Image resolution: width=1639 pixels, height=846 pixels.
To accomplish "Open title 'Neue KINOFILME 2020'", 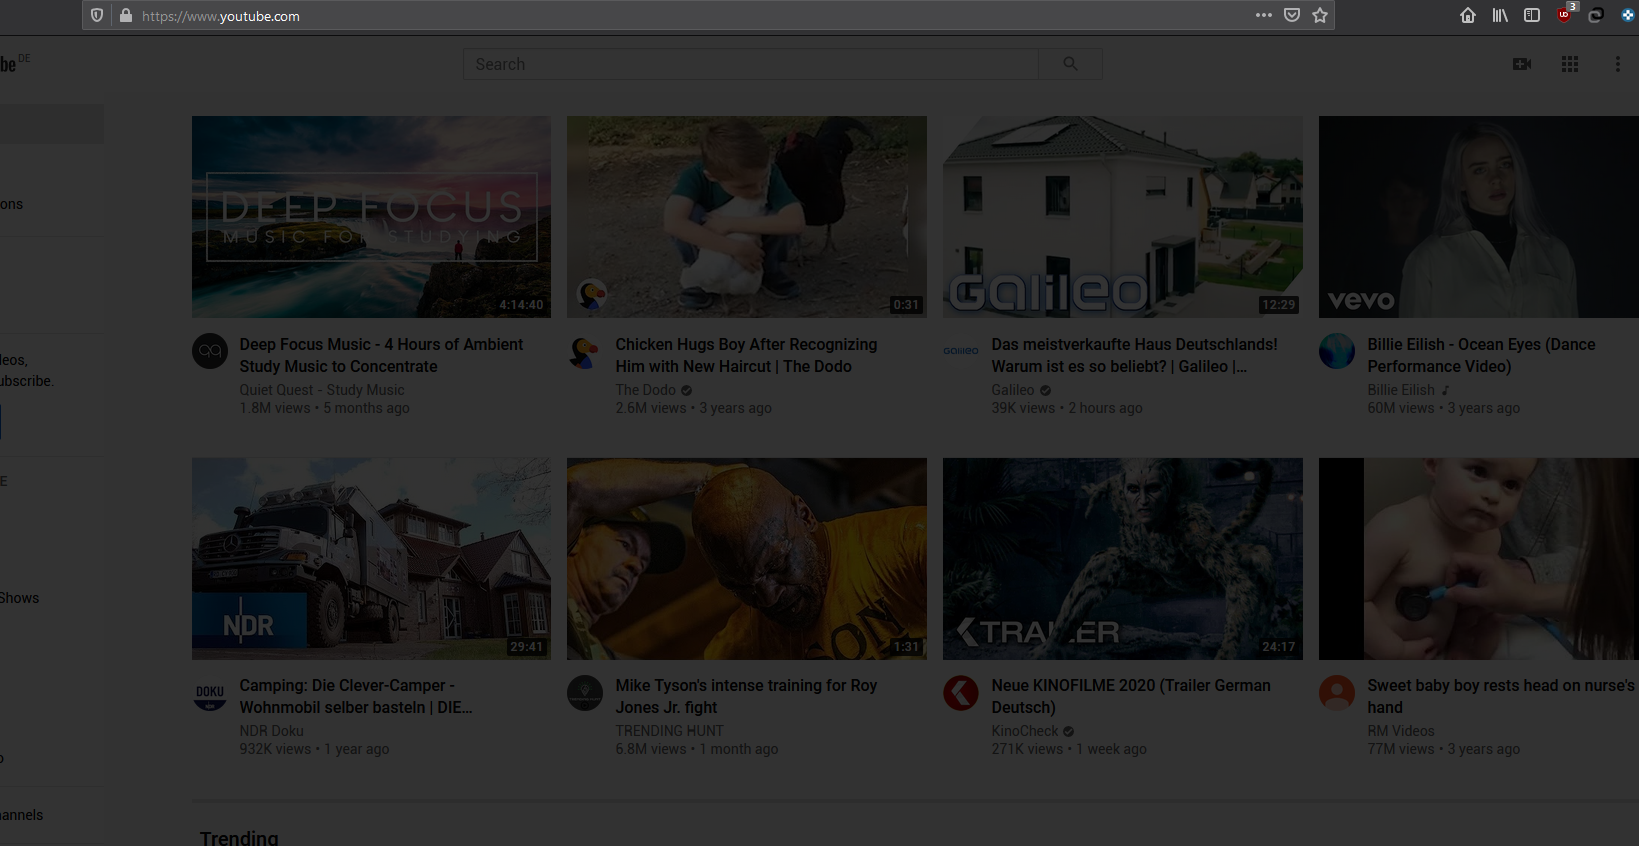I will (1131, 697).
